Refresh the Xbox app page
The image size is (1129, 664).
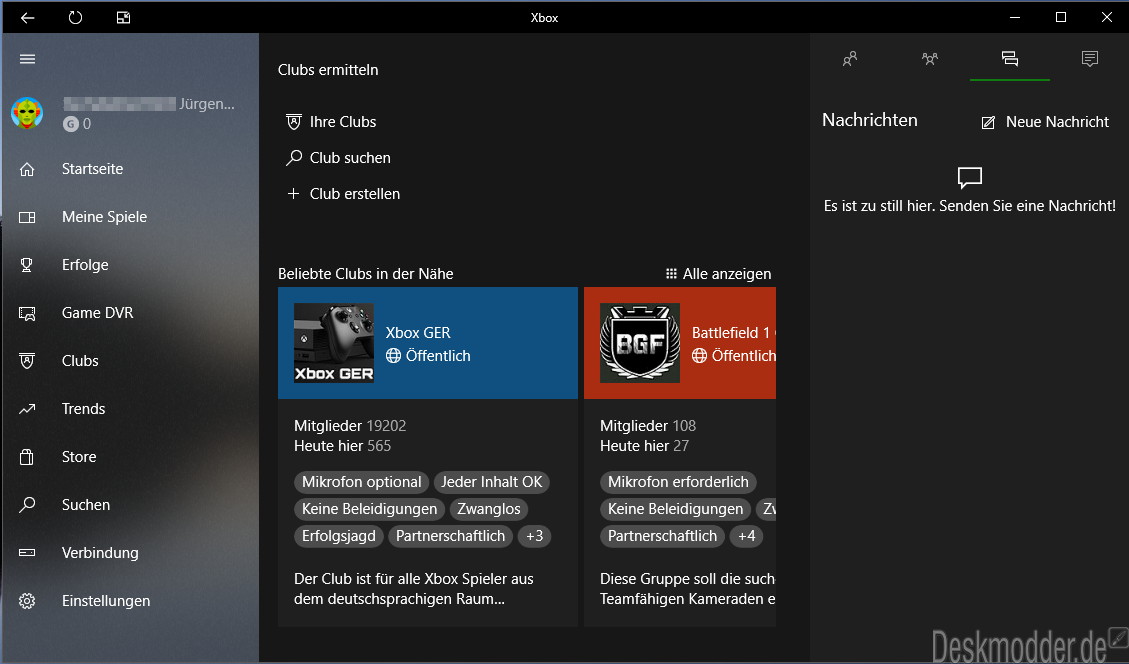[75, 17]
